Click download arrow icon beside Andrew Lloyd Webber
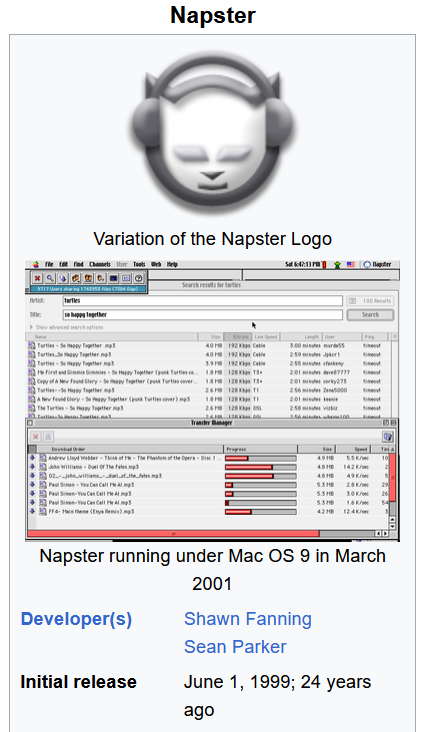 32,458
